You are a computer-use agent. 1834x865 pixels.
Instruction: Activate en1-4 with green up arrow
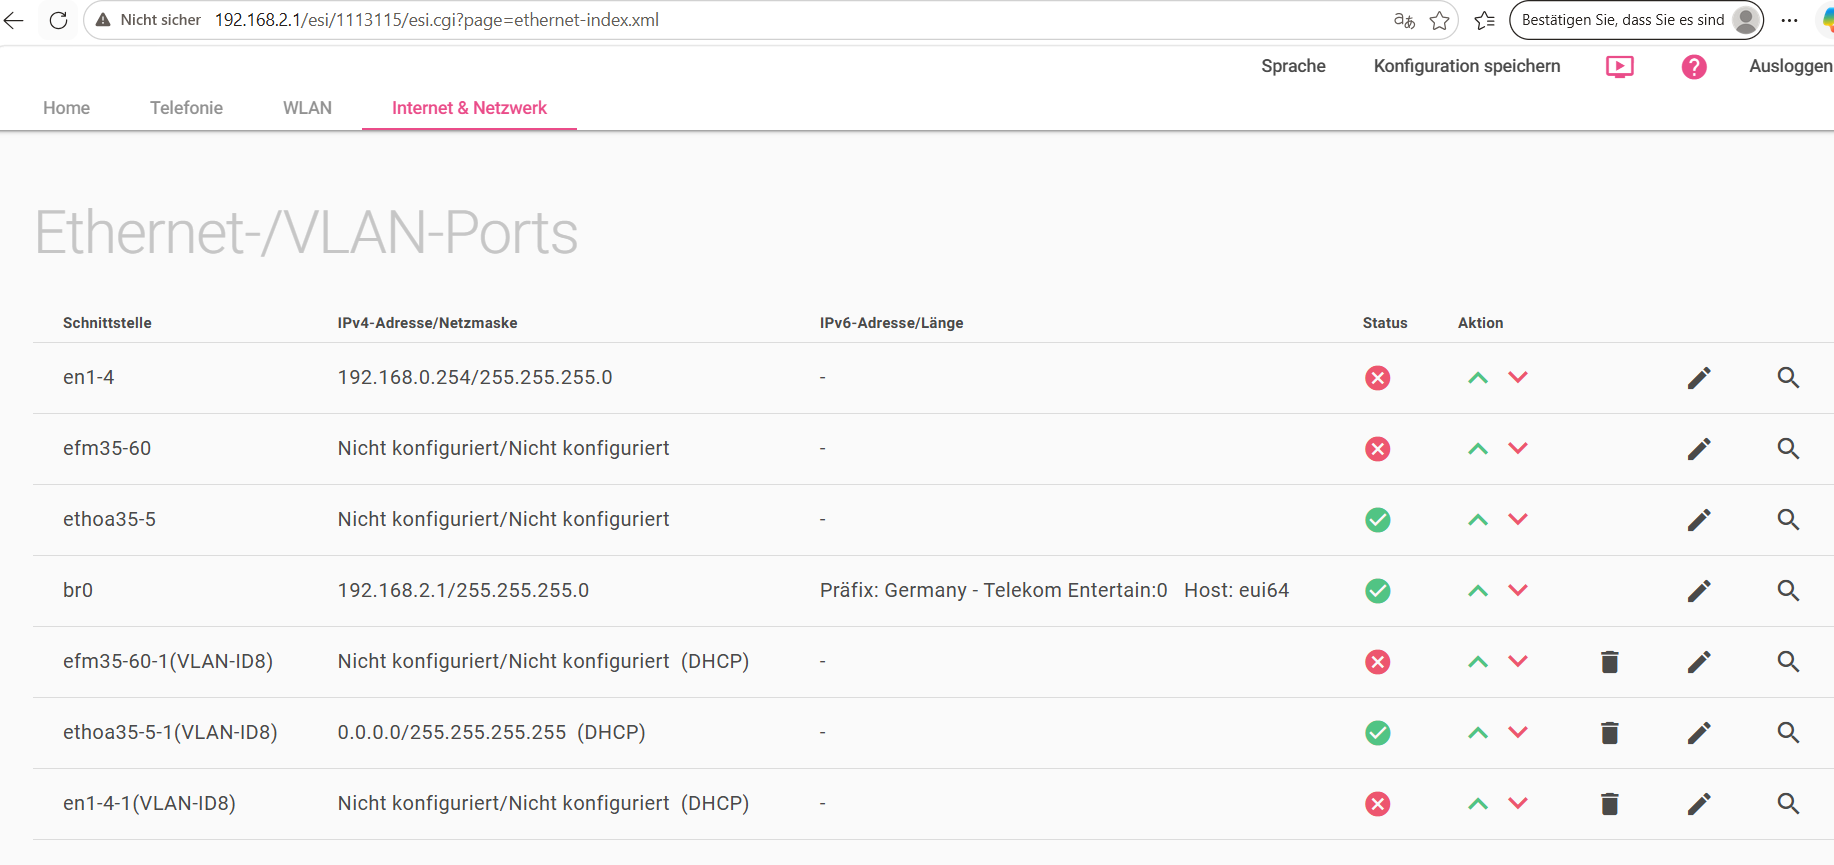[1478, 378]
